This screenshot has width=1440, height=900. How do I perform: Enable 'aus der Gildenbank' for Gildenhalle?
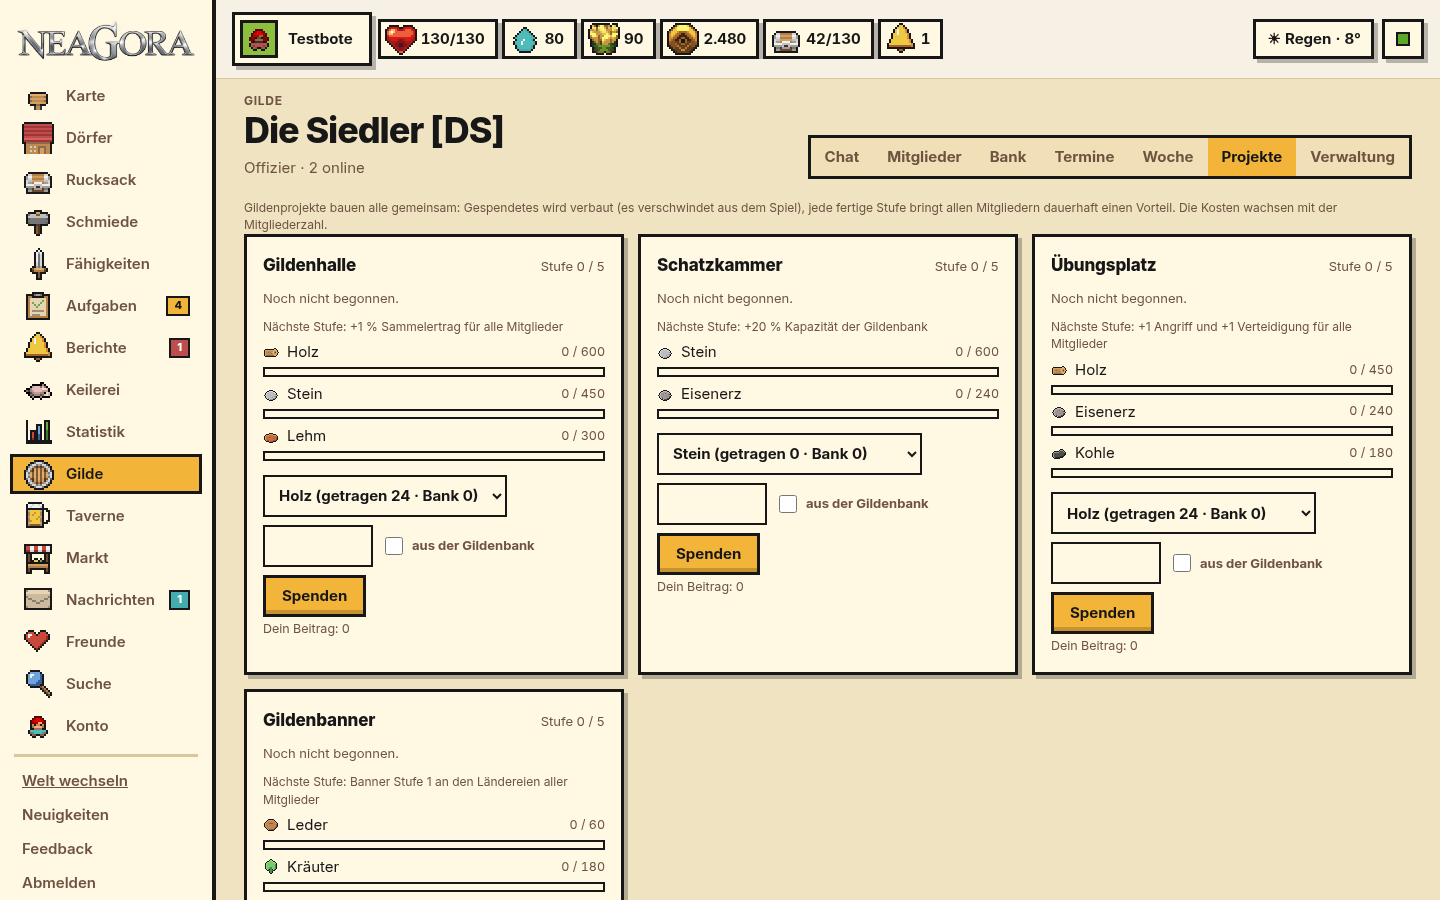point(394,546)
